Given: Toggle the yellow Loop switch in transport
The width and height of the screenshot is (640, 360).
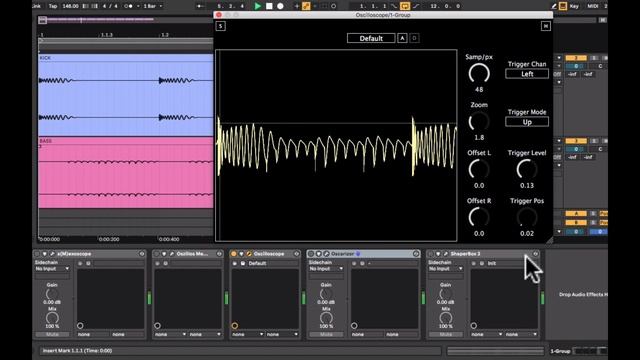Looking at the screenshot, I should coord(405,6).
